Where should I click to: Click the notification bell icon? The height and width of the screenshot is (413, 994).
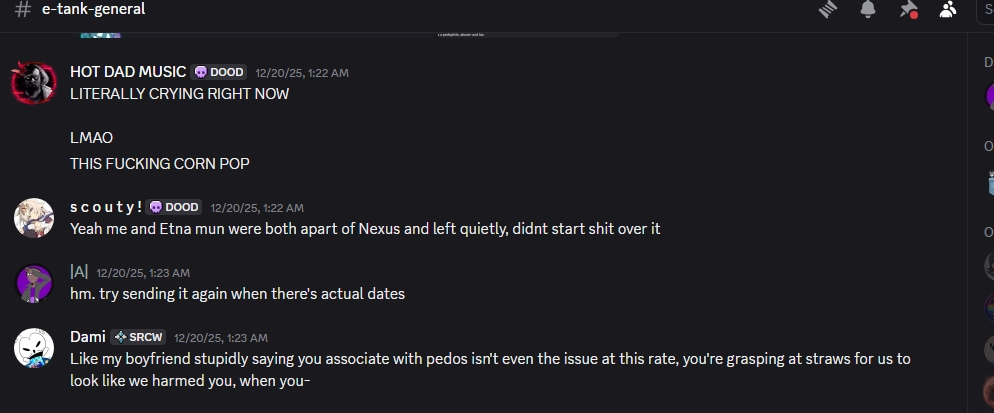(x=867, y=9)
